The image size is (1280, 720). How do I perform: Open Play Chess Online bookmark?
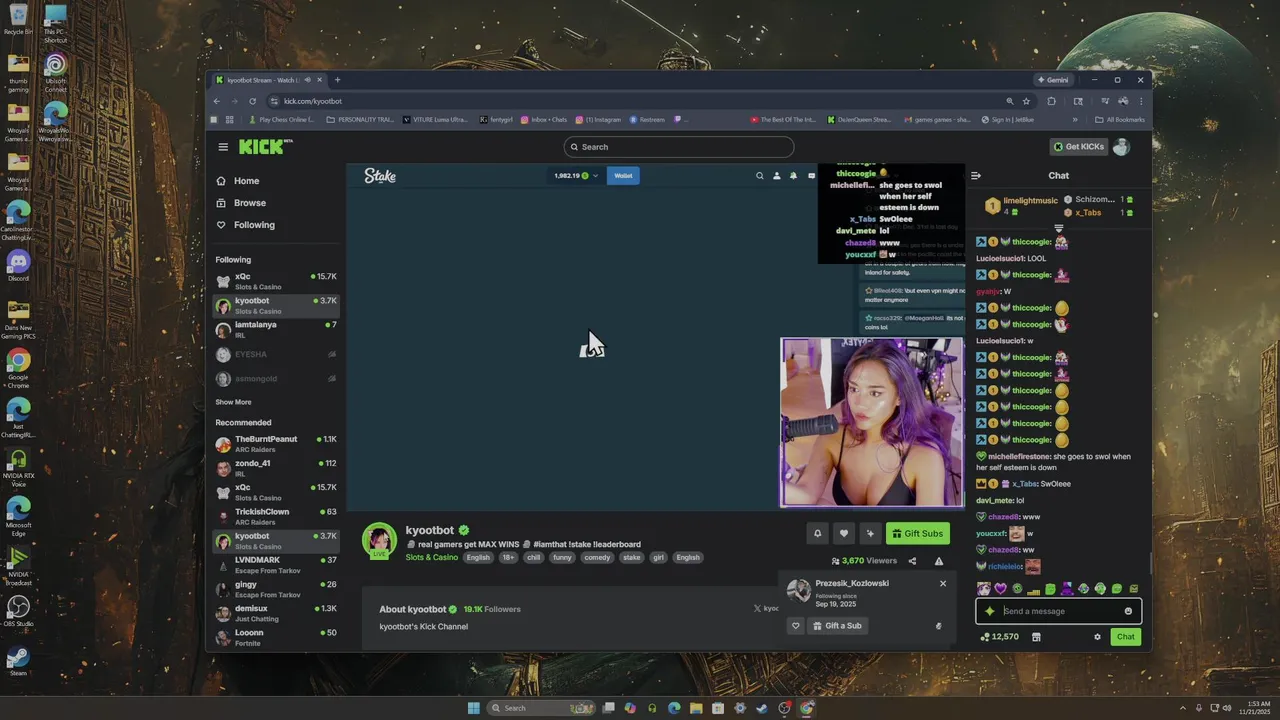coord(281,120)
